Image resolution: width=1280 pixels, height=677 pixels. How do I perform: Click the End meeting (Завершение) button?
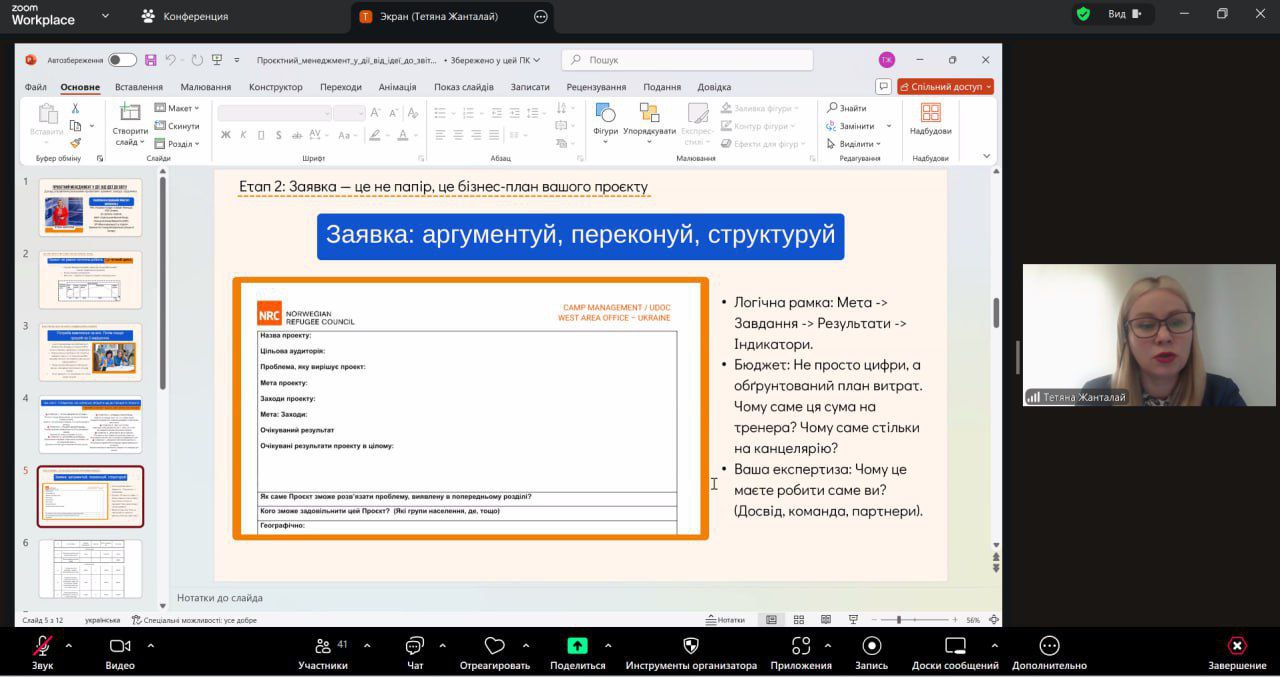[1237, 646]
